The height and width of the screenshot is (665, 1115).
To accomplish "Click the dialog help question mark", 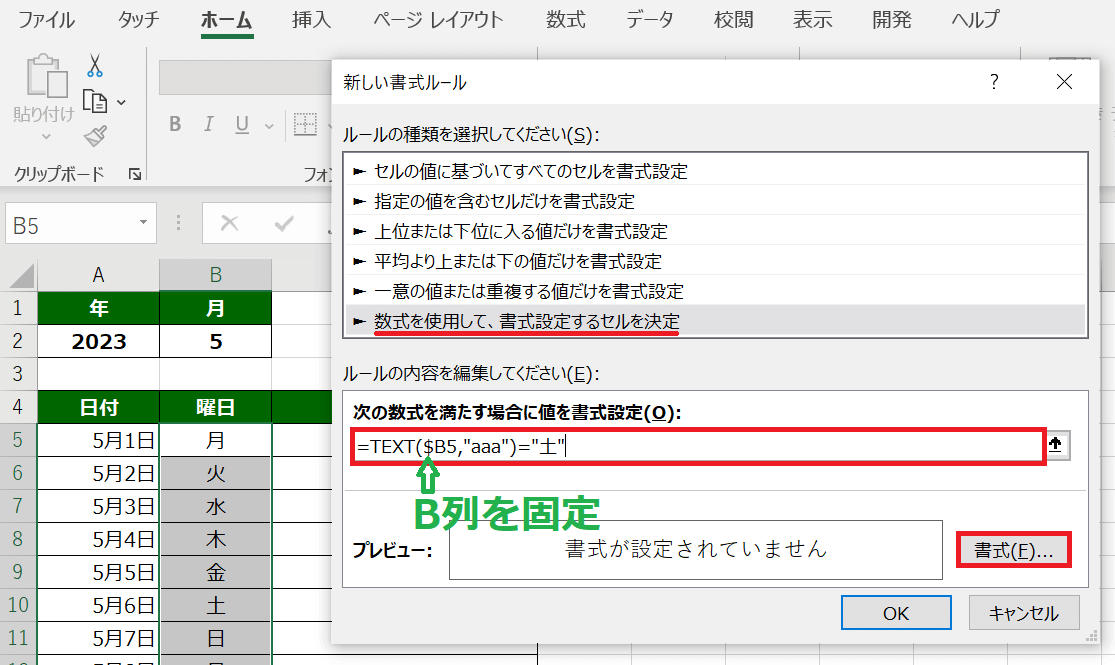I will click(x=994, y=82).
